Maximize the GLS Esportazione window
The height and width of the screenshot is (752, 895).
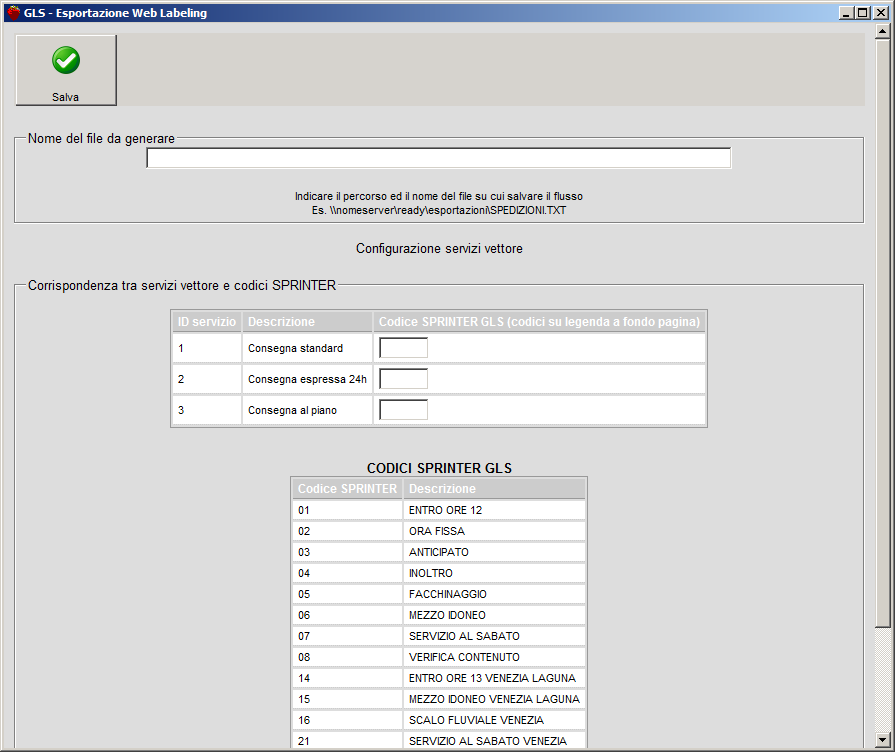click(862, 12)
